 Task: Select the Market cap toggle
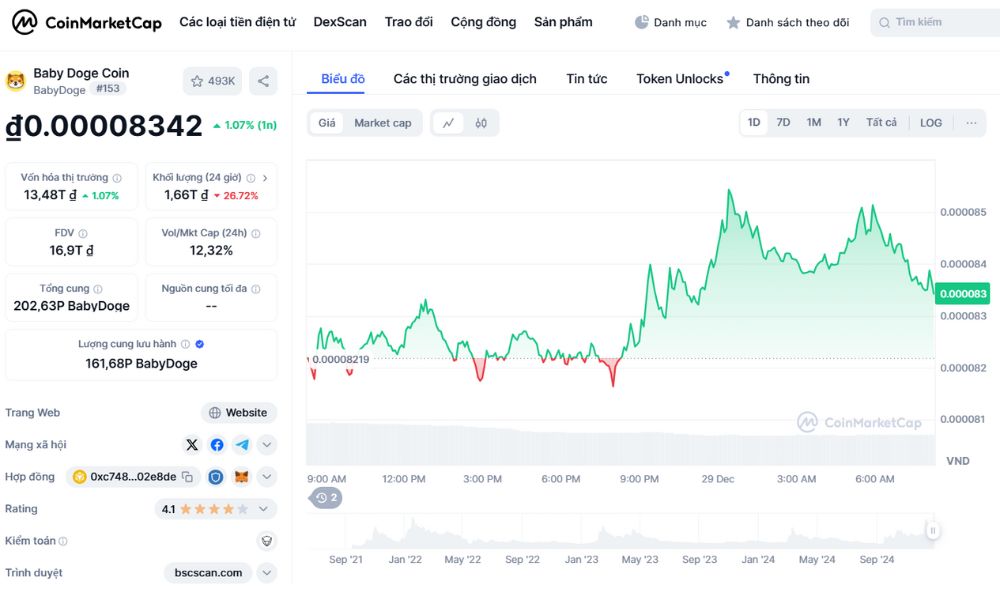click(x=383, y=123)
